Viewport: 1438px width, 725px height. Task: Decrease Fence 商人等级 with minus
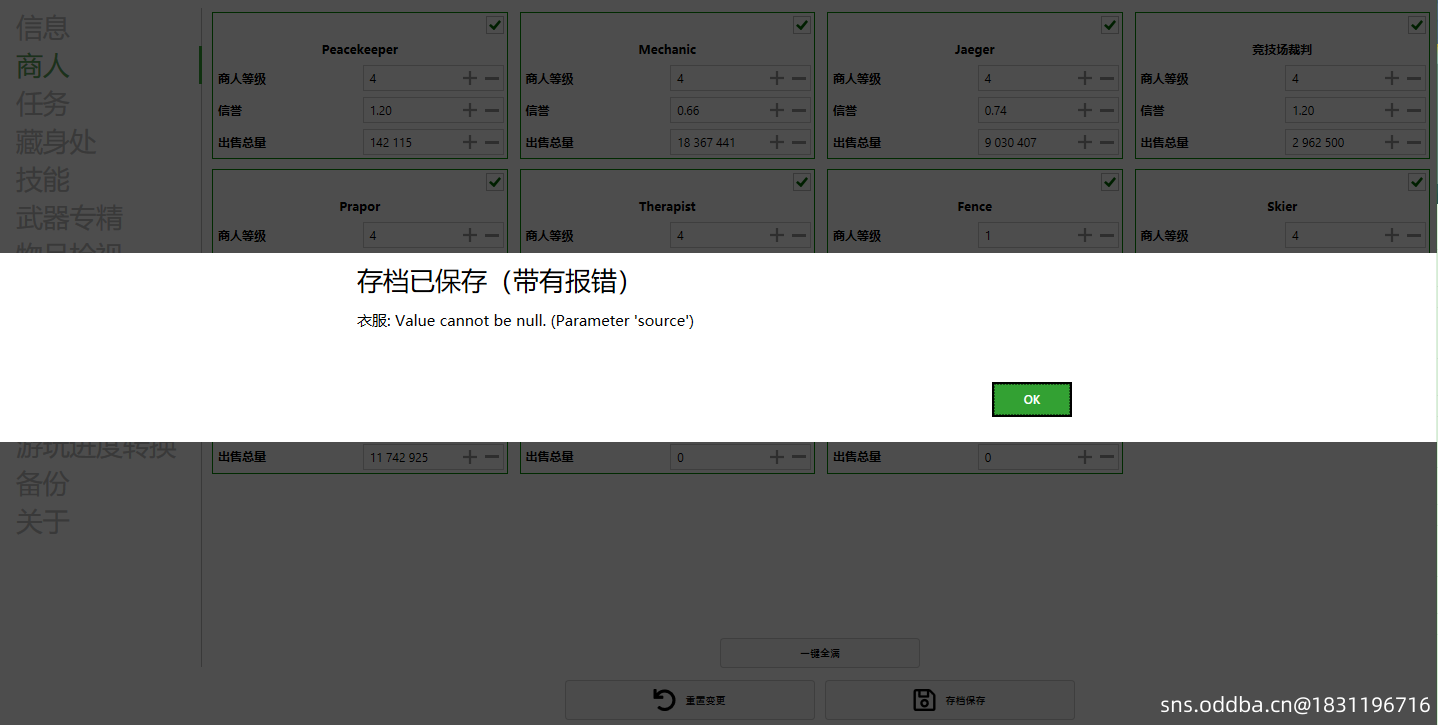coord(1107,235)
